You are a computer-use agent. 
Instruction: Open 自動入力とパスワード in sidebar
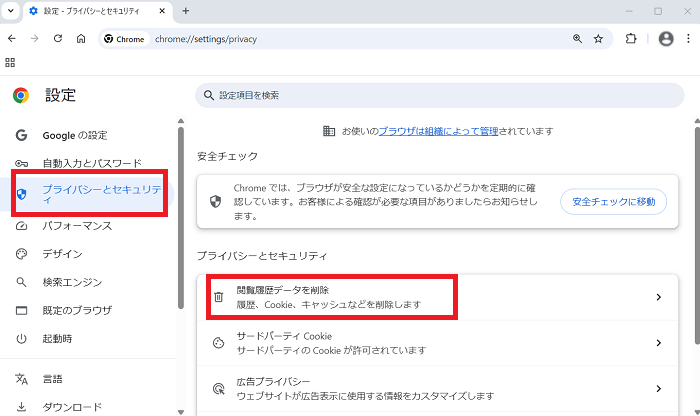(x=92, y=163)
